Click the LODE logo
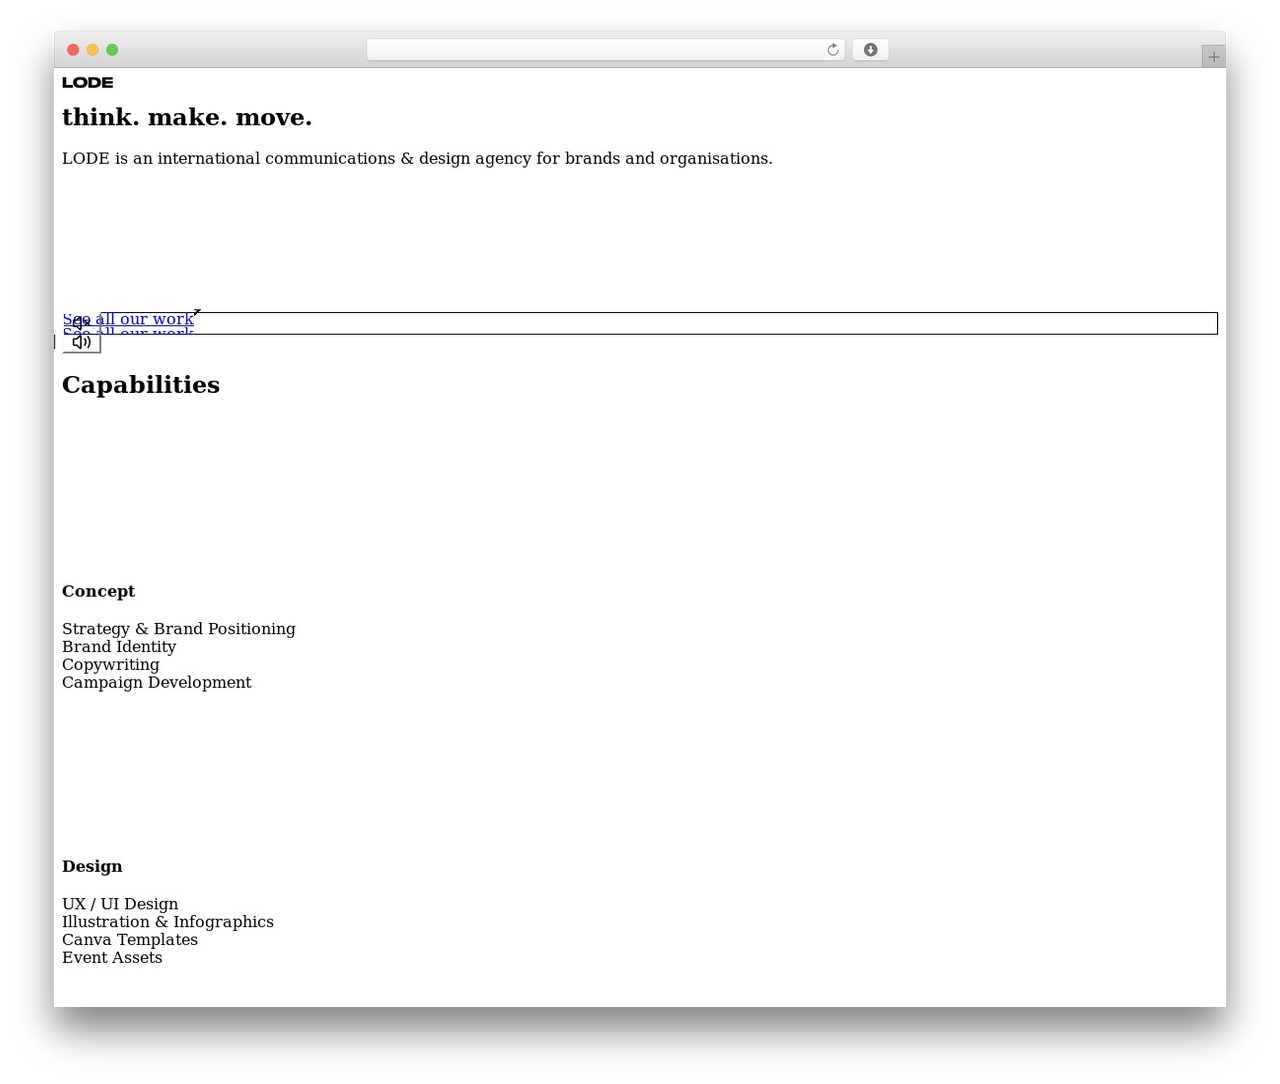Image resolution: width=1280 pixels, height=1084 pixels. 88,83
